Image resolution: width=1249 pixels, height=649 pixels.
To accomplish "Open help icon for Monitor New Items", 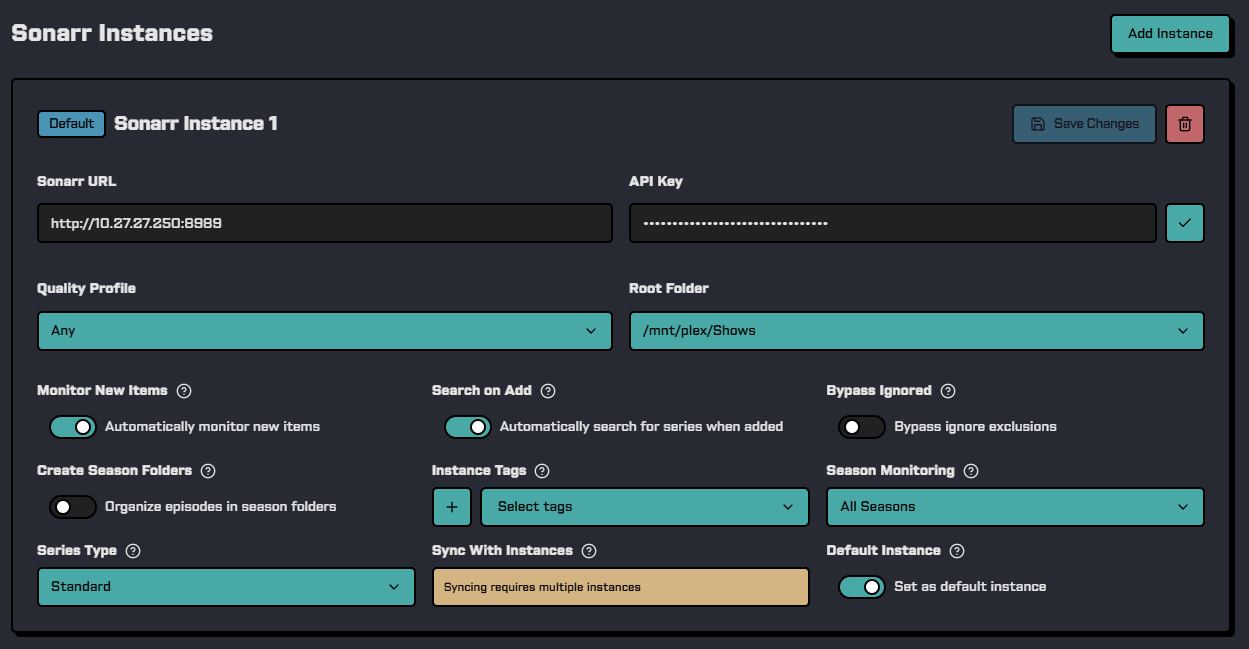I will [x=184, y=391].
